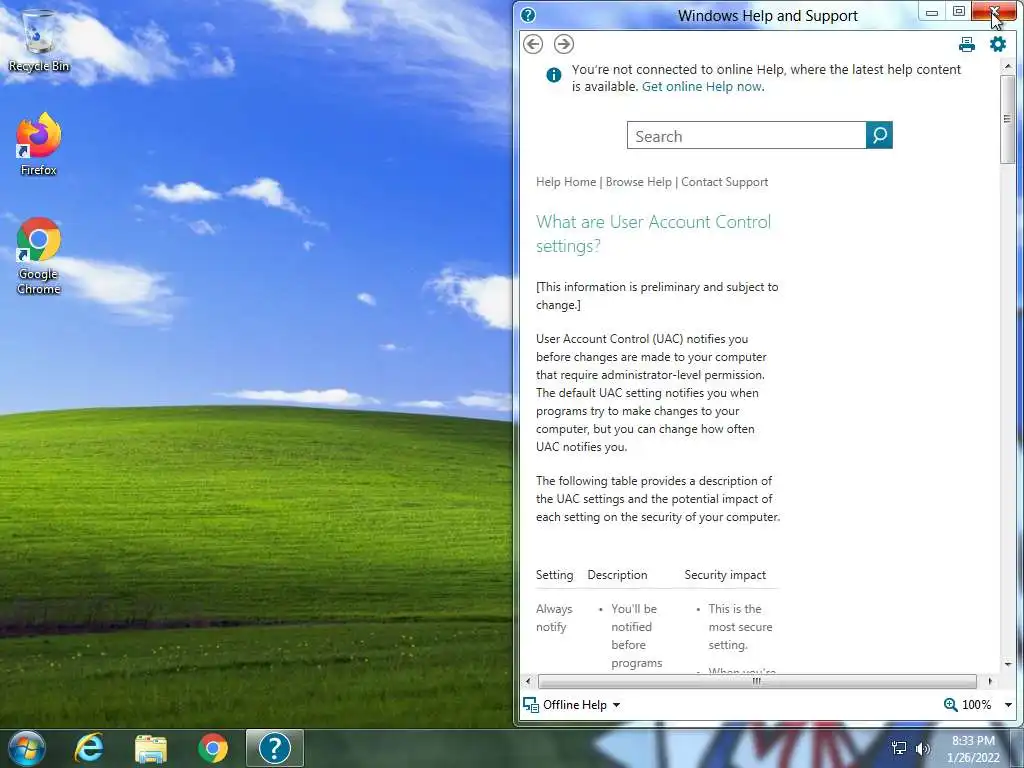Open Contact Support link

click(x=724, y=182)
